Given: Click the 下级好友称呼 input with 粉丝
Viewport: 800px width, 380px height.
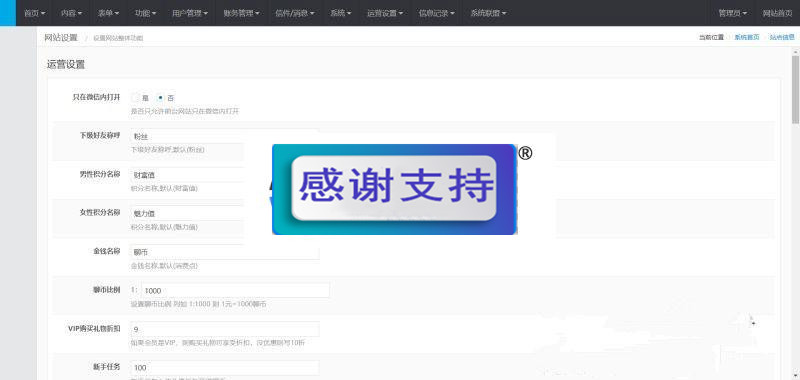Looking at the screenshot, I should 224,136.
